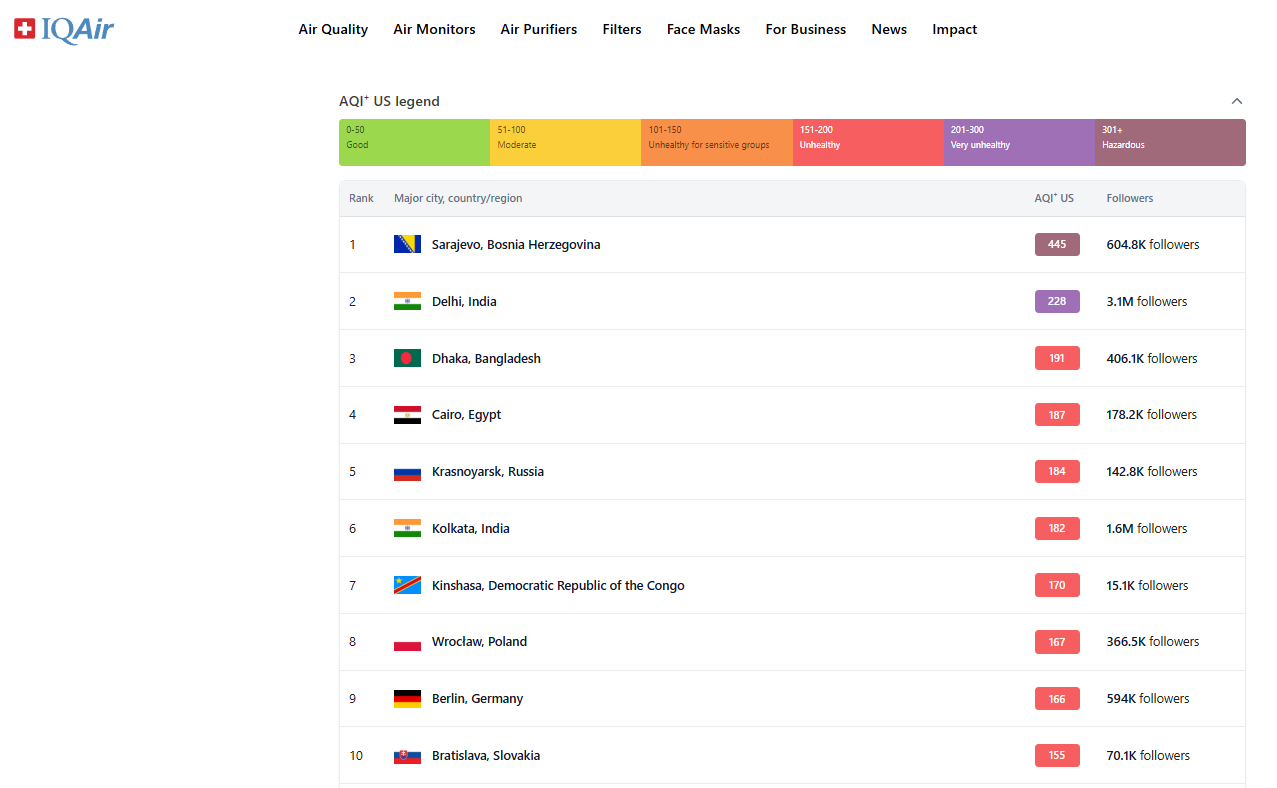Open the Delhi, India city page
This screenshot has height=788, width=1277.
(464, 302)
